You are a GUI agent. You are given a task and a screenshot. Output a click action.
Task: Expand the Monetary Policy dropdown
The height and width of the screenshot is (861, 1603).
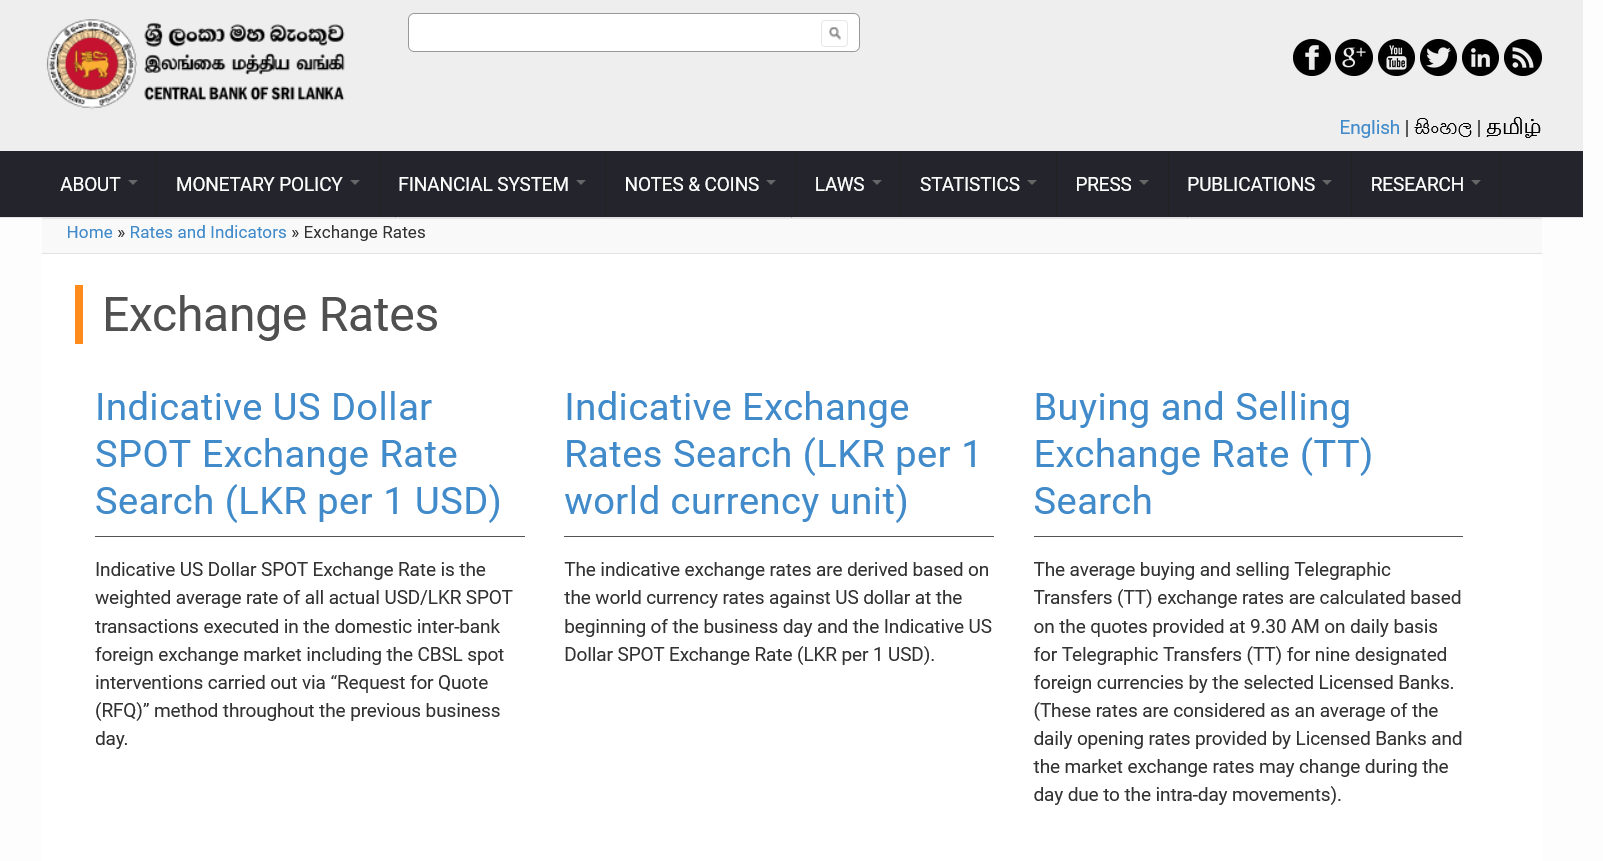[267, 185]
